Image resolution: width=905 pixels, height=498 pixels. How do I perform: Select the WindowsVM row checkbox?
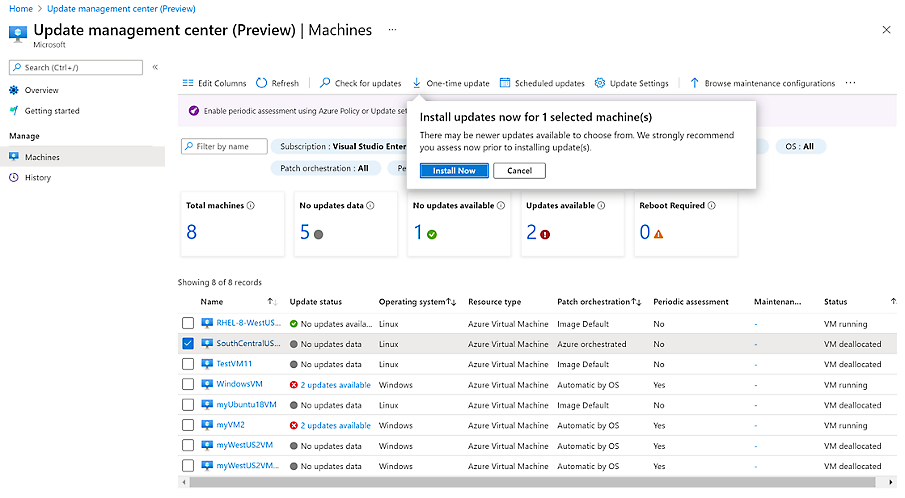pyautogui.click(x=188, y=384)
